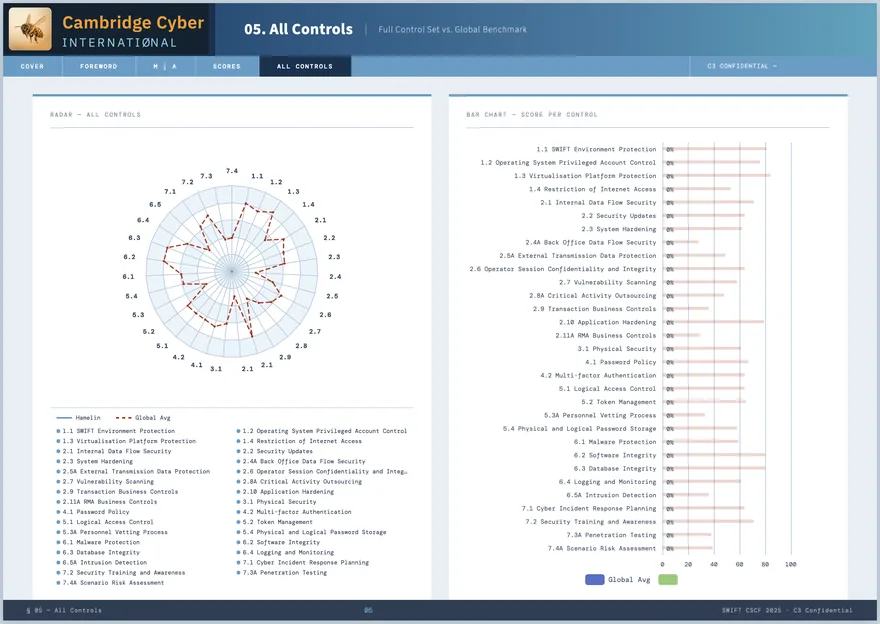Select the All Controls tab
The height and width of the screenshot is (624, 880).
(305, 66)
